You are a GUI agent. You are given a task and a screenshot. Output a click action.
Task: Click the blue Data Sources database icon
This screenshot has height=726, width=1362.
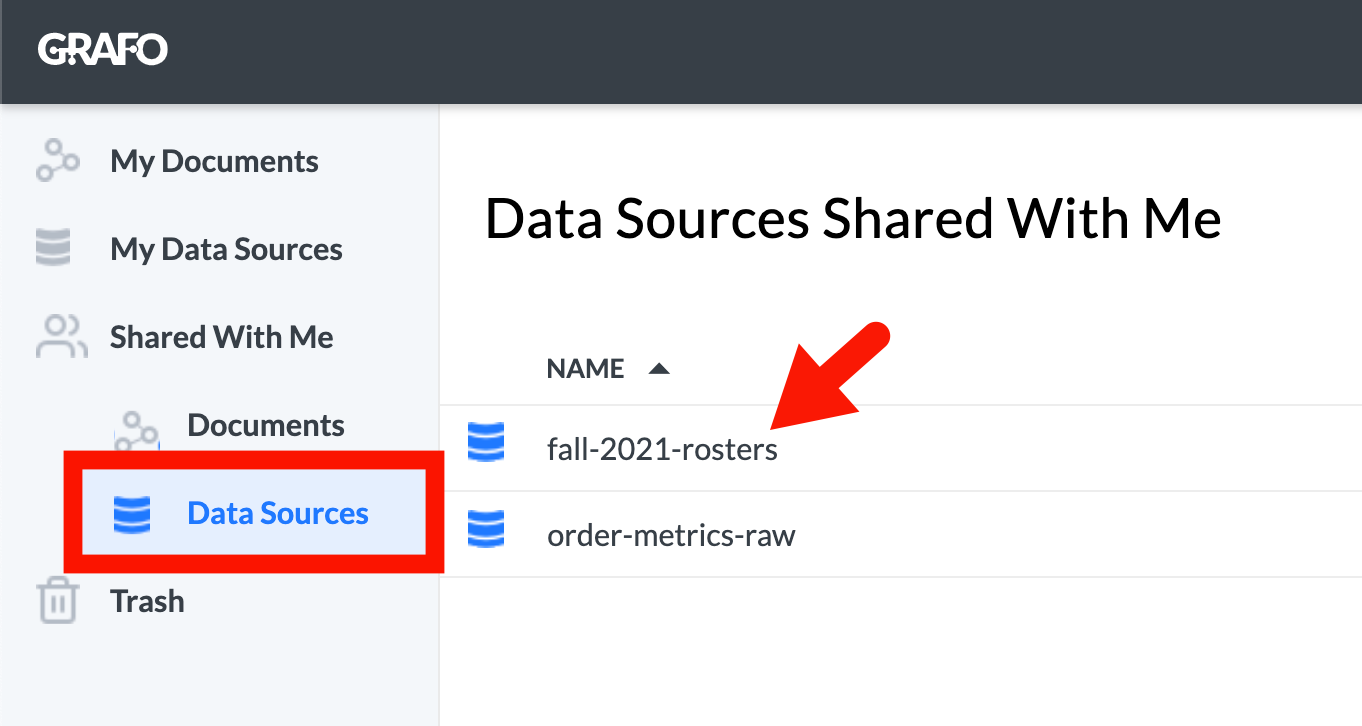tap(132, 514)
